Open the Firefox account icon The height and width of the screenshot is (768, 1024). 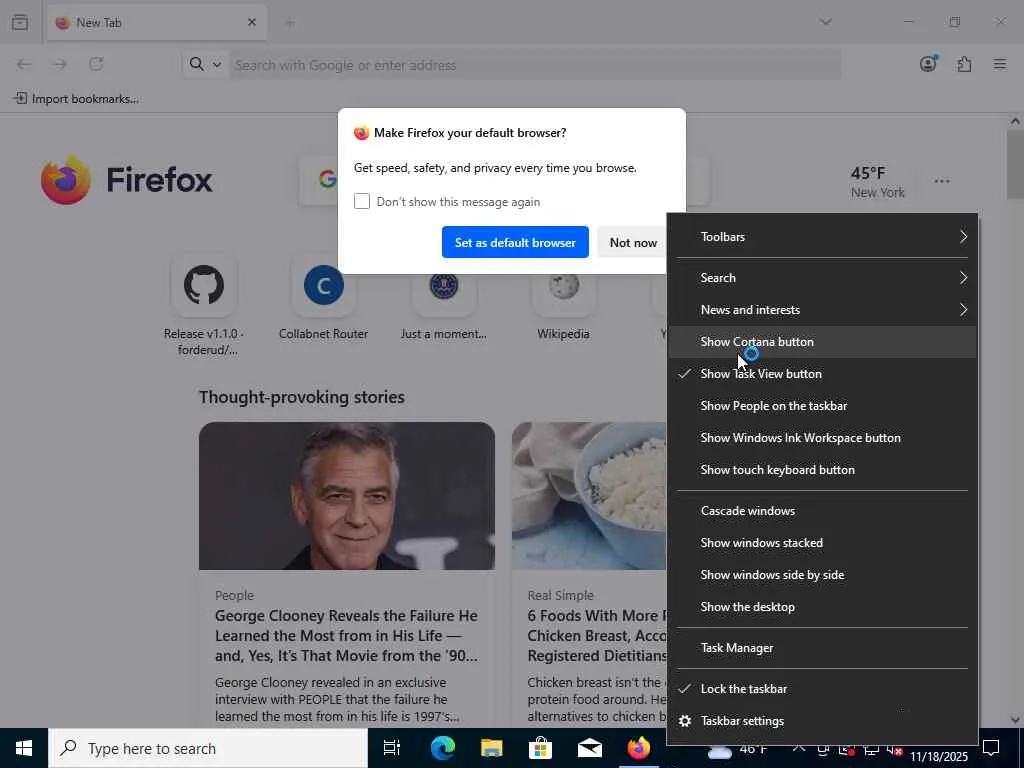pyautogui.click(x=928, y=64)
